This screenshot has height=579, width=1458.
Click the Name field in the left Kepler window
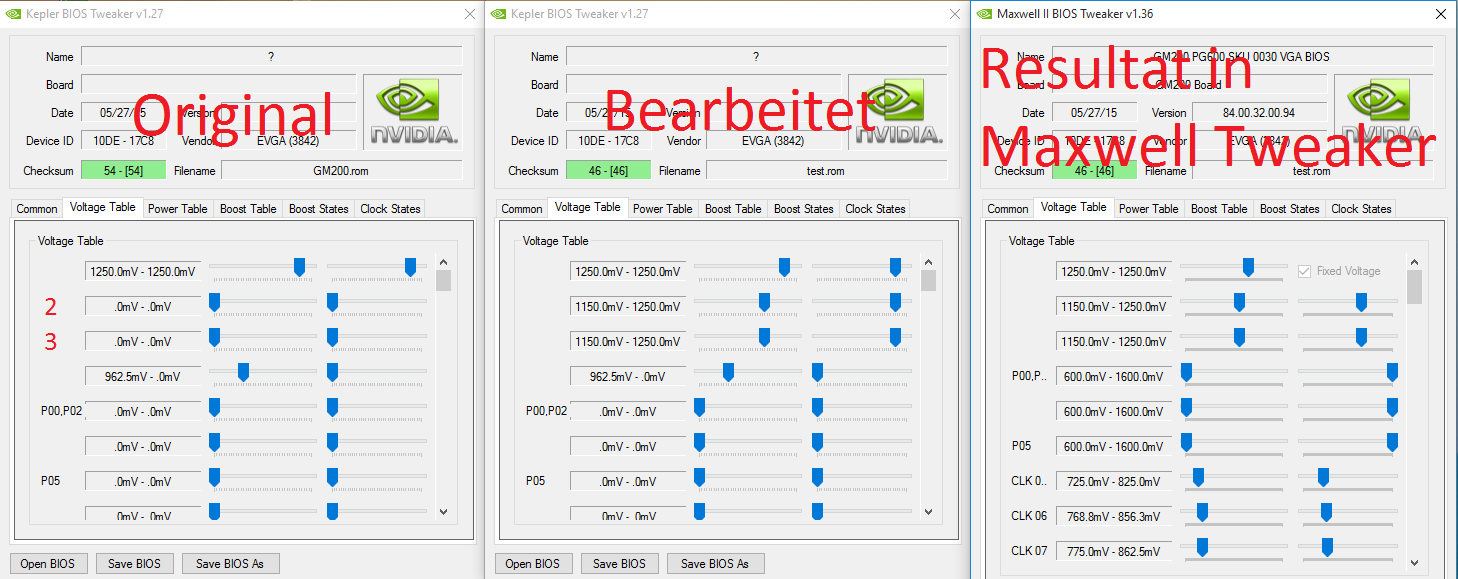[271, 57]
